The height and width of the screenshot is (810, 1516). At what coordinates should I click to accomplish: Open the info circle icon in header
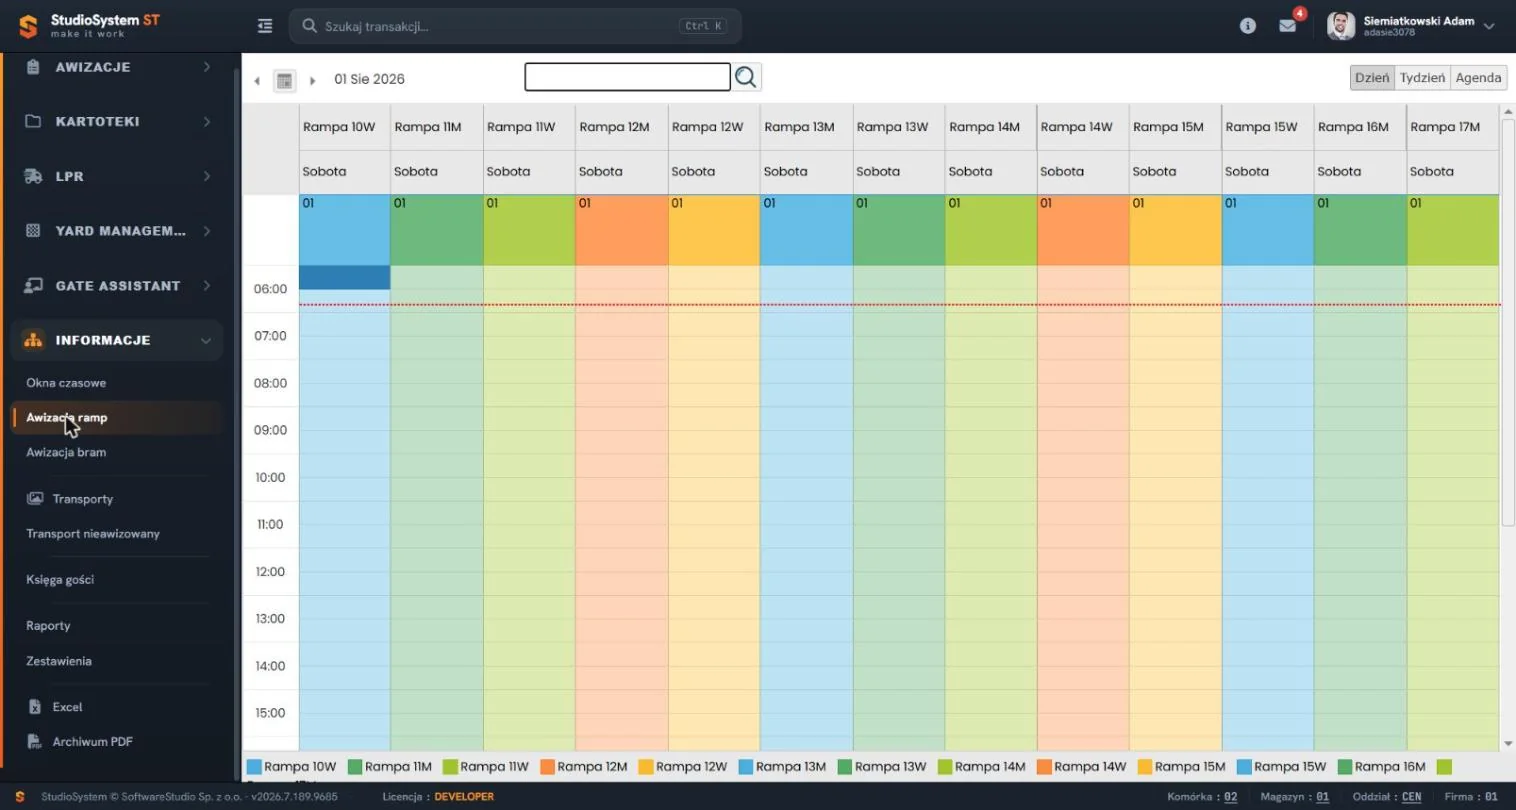pos(1248,26)
